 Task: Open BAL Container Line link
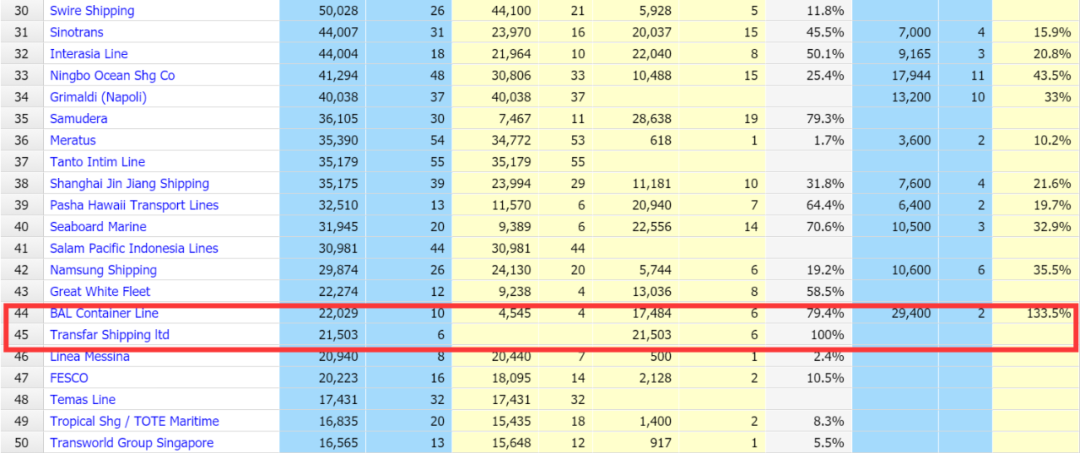pos(103,313)
